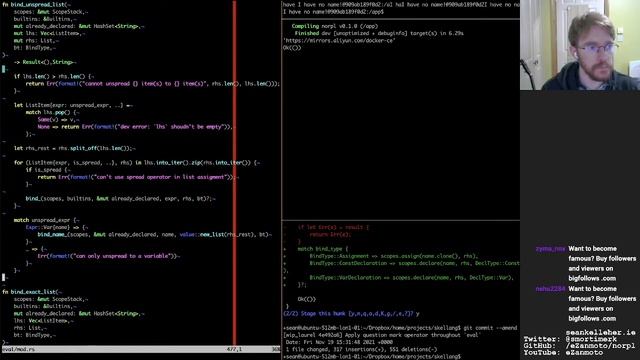Viewport: 640px width, 360px height.
Task: Click the "fn bind_exact_list(" function signature line
Action: pos(33,292)
